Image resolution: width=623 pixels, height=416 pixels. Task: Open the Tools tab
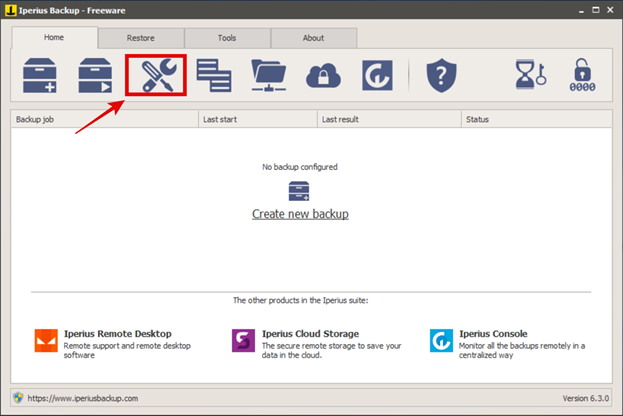227,38
